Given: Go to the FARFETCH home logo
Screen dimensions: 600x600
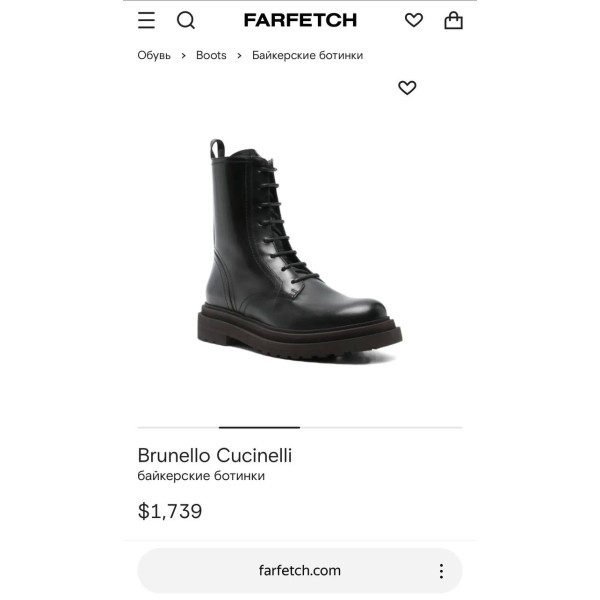Looking at the screenshot, I should pos(300,20).
